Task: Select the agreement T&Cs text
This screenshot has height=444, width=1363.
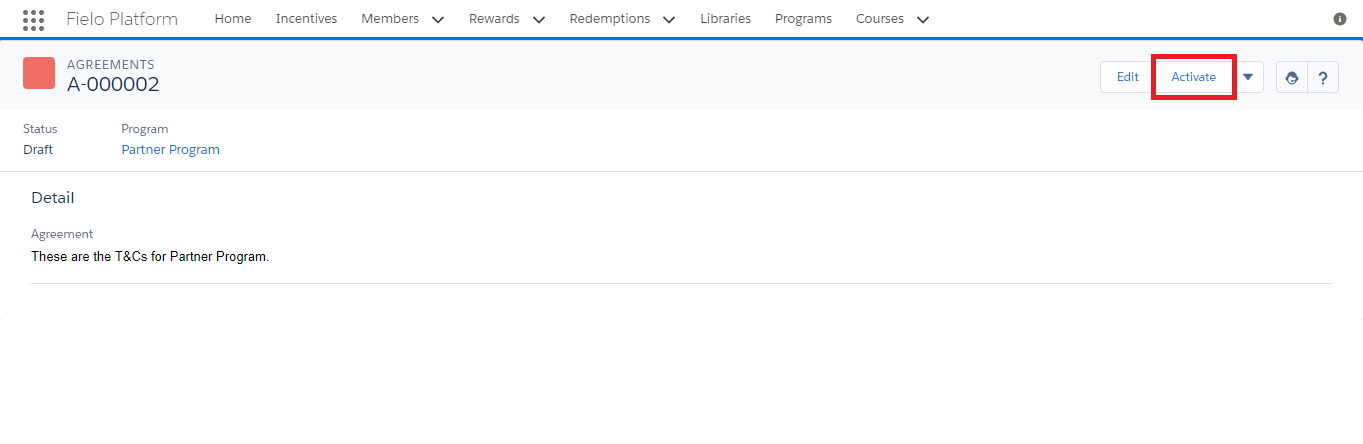Action: click(x=150, y=257)
